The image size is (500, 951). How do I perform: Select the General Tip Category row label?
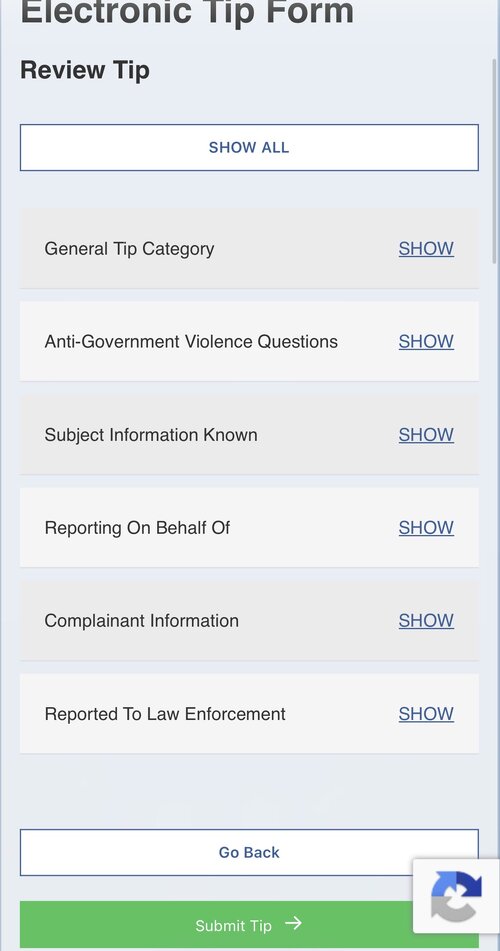(129, 249)
